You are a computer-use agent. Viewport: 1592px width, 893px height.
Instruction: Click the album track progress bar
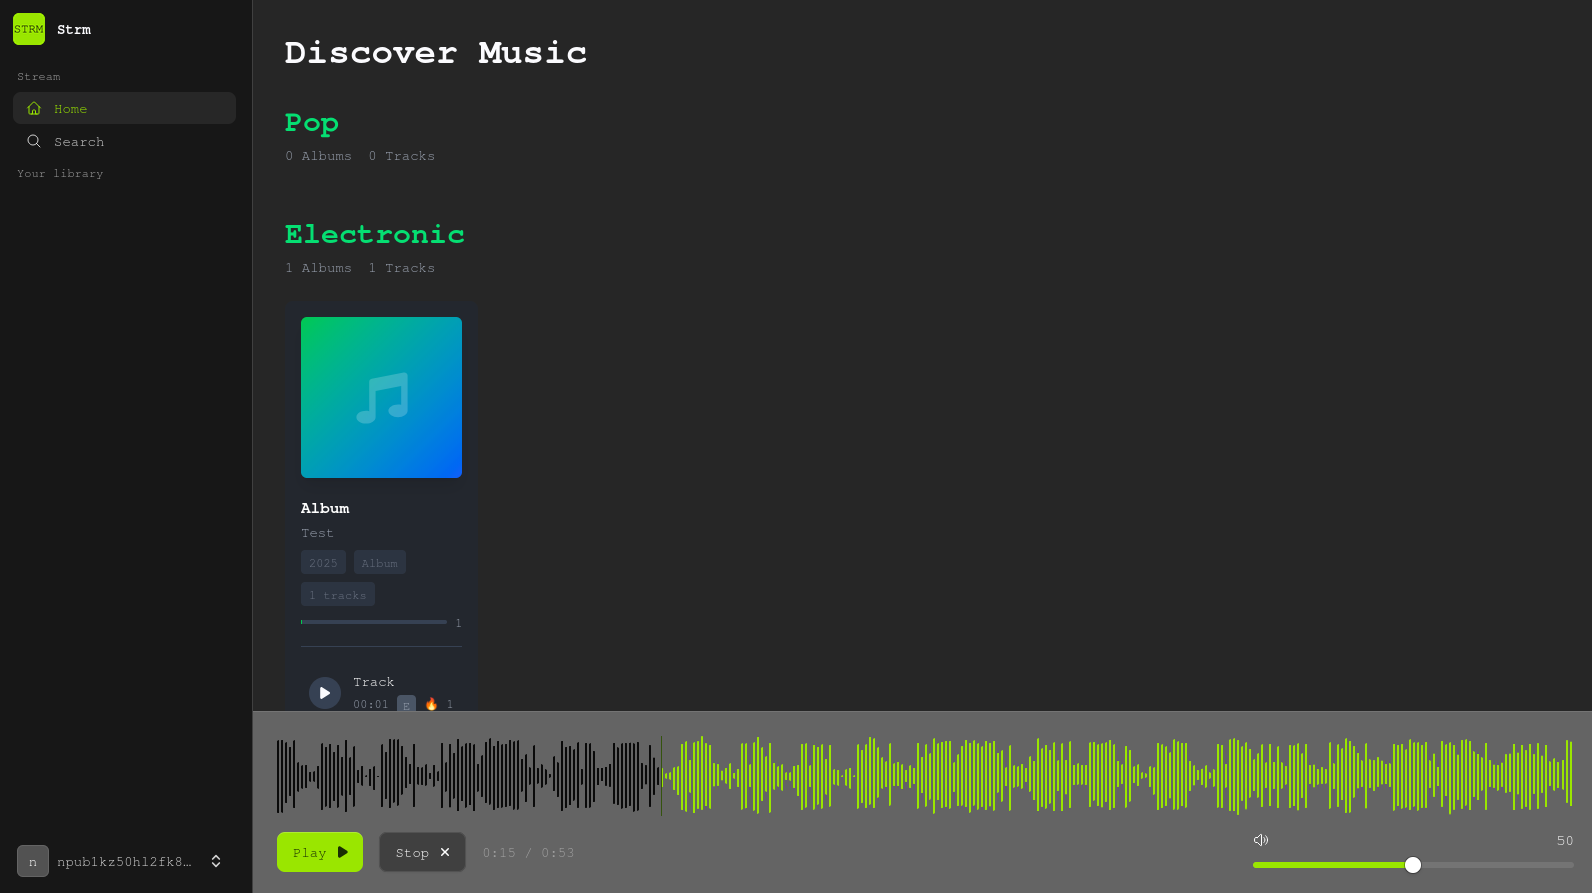point(374,622)
